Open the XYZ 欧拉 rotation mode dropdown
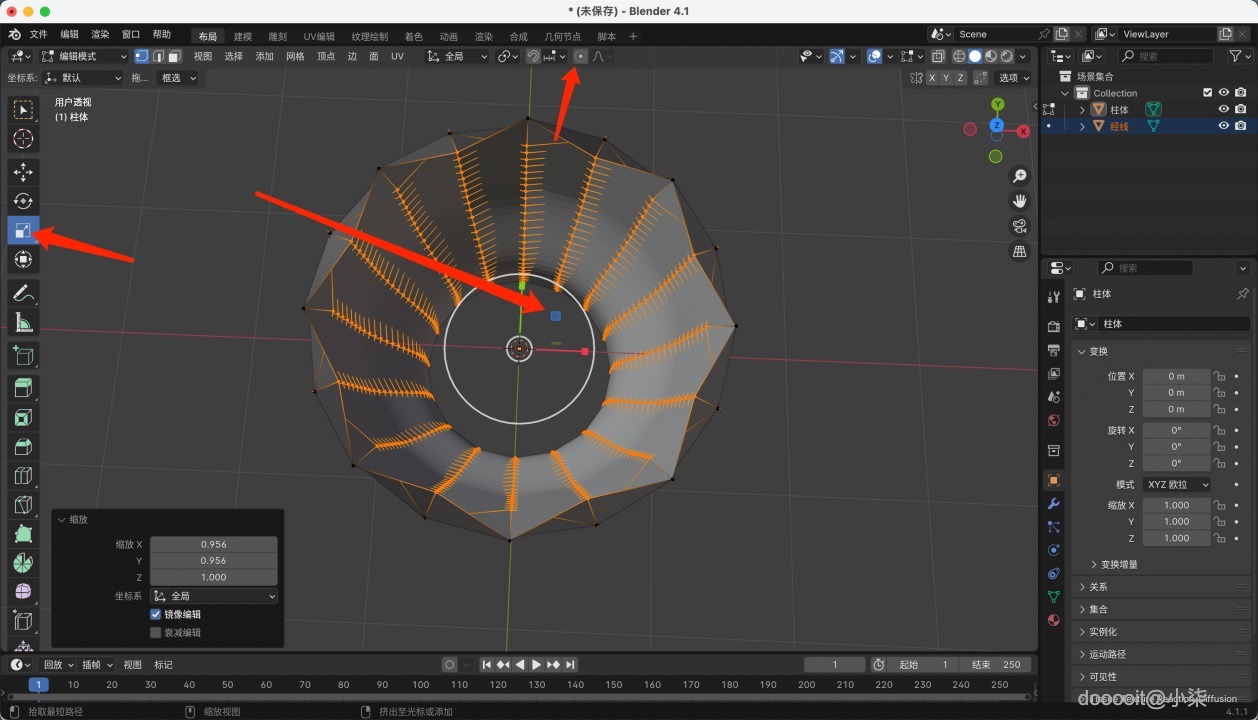This screenshot has height=720, width=1258. click(x=1177, y=484)
